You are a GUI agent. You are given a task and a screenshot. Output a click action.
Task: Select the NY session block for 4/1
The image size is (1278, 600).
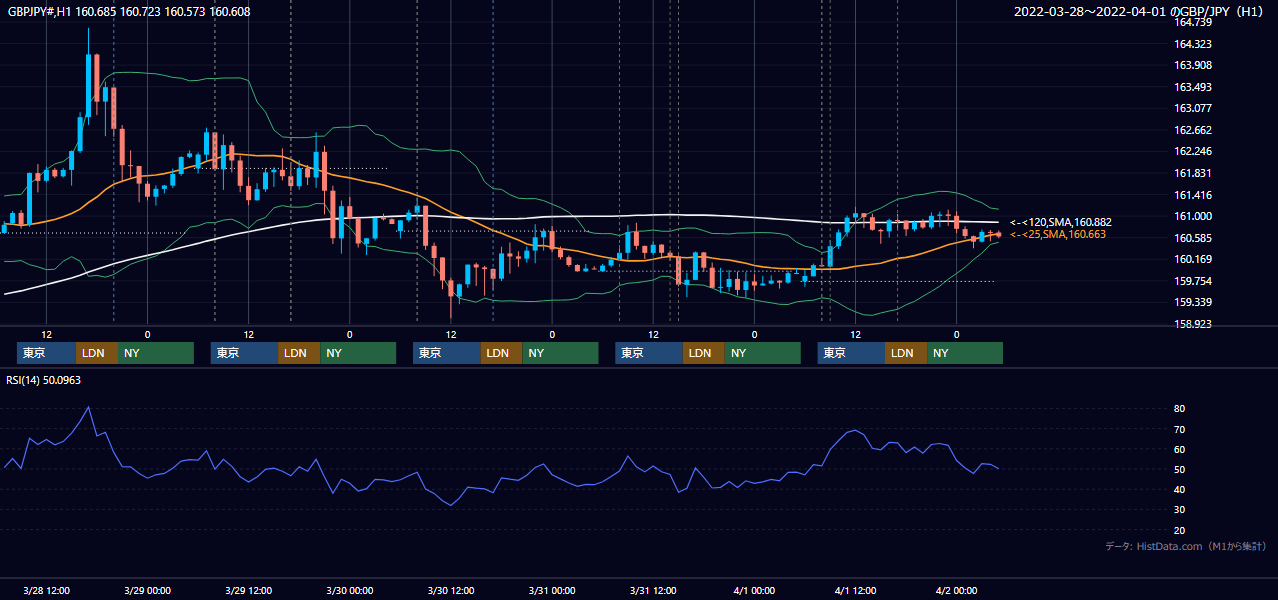coord(965,353)
